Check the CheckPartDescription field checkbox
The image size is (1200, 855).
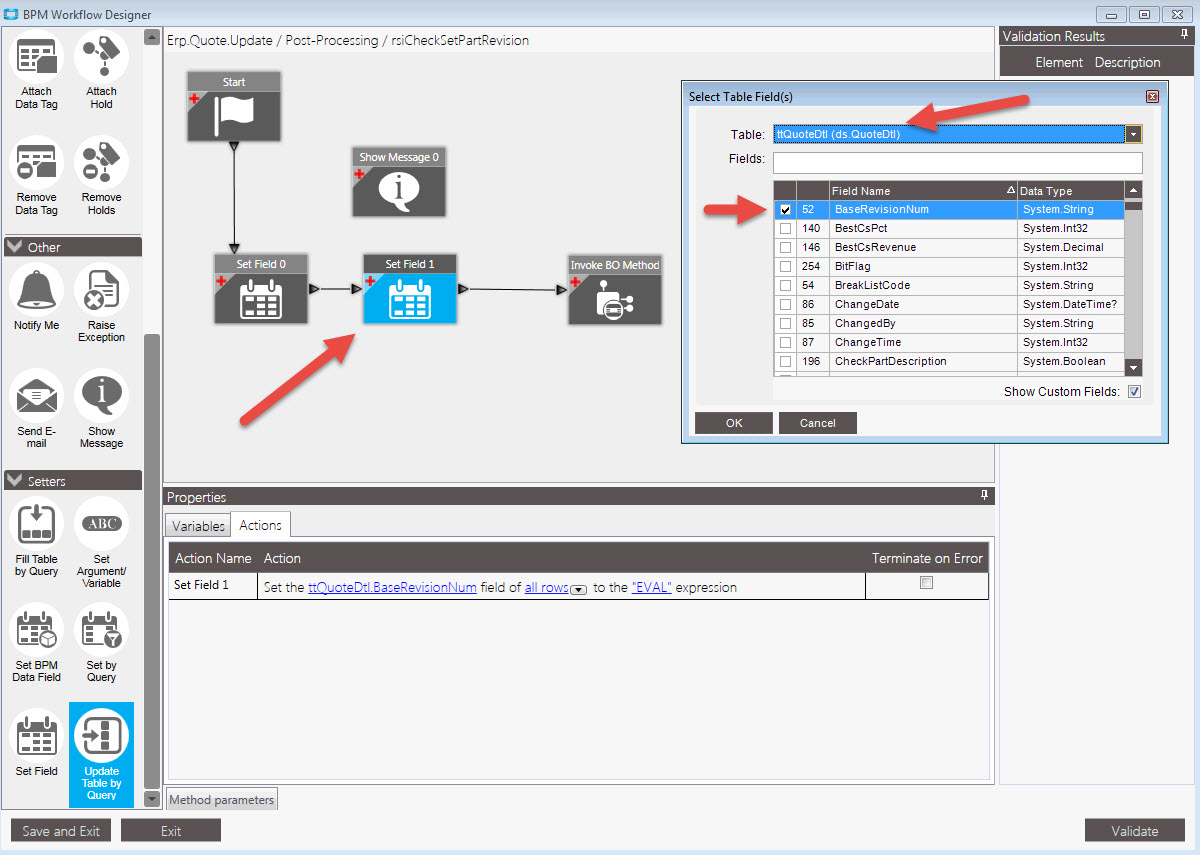tap(785, 362)
